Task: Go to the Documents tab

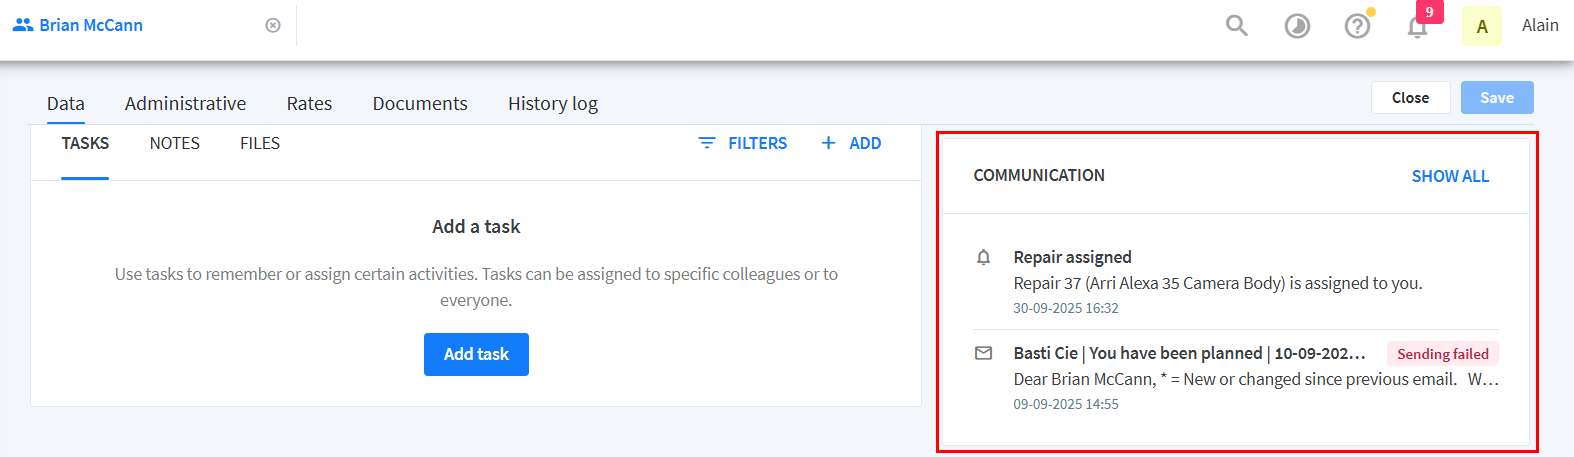Action: pos(420,104)
